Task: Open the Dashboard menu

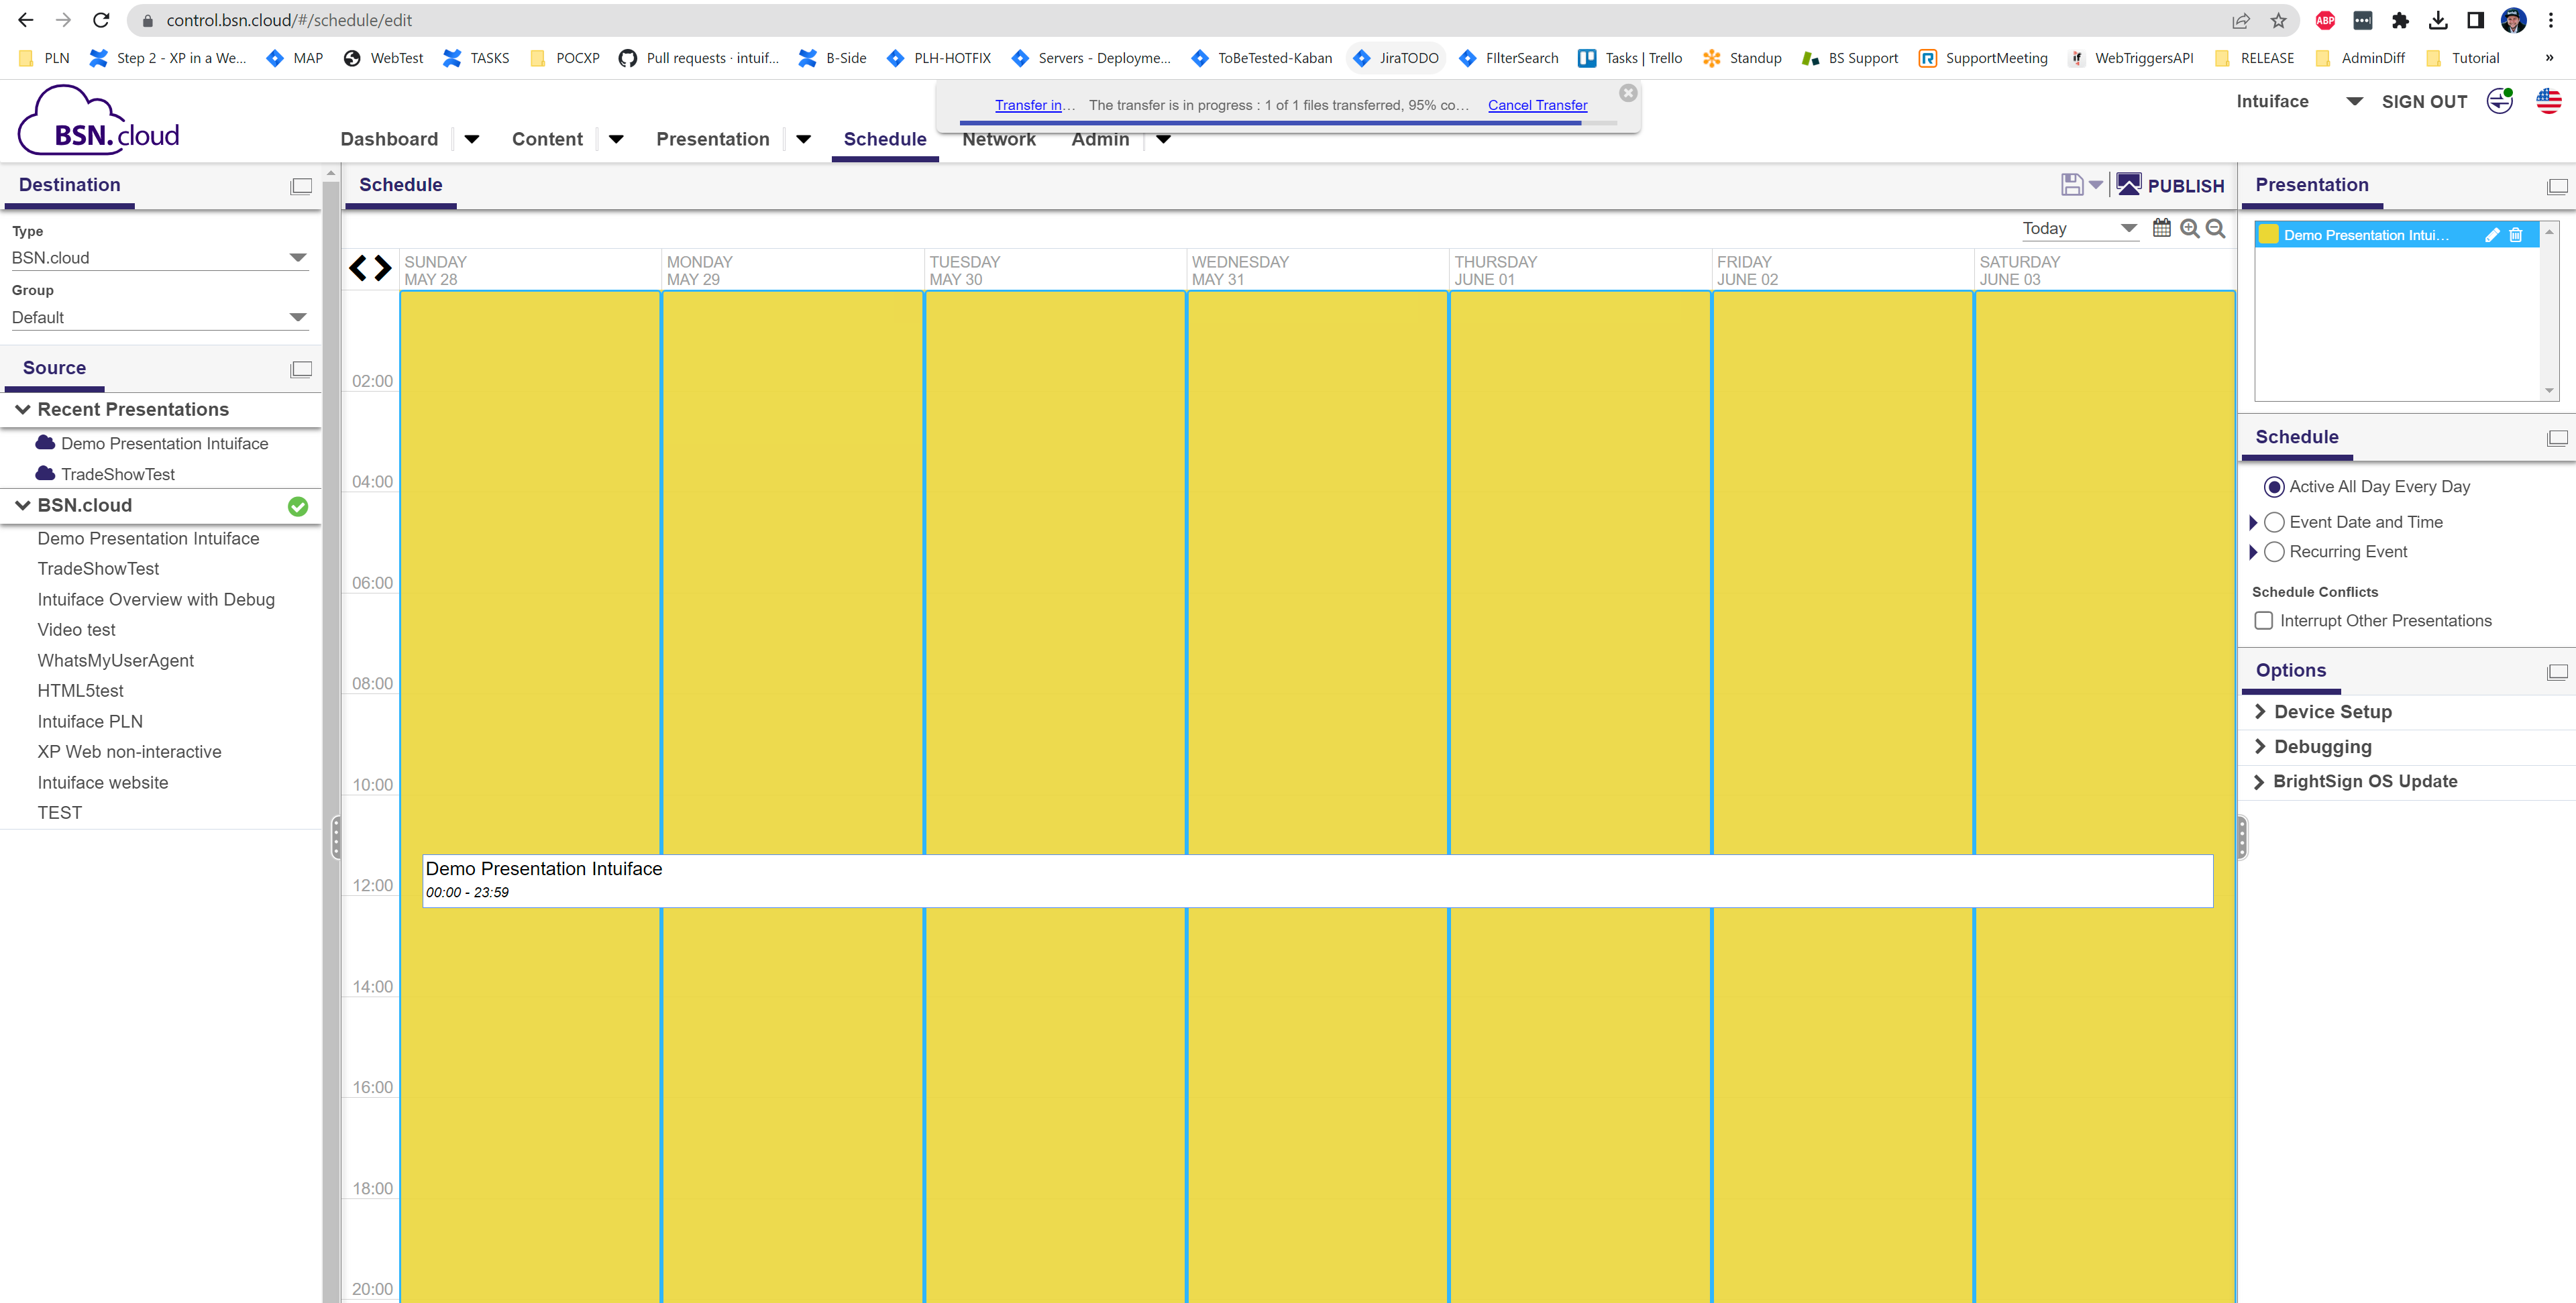Action: point(389,139)
